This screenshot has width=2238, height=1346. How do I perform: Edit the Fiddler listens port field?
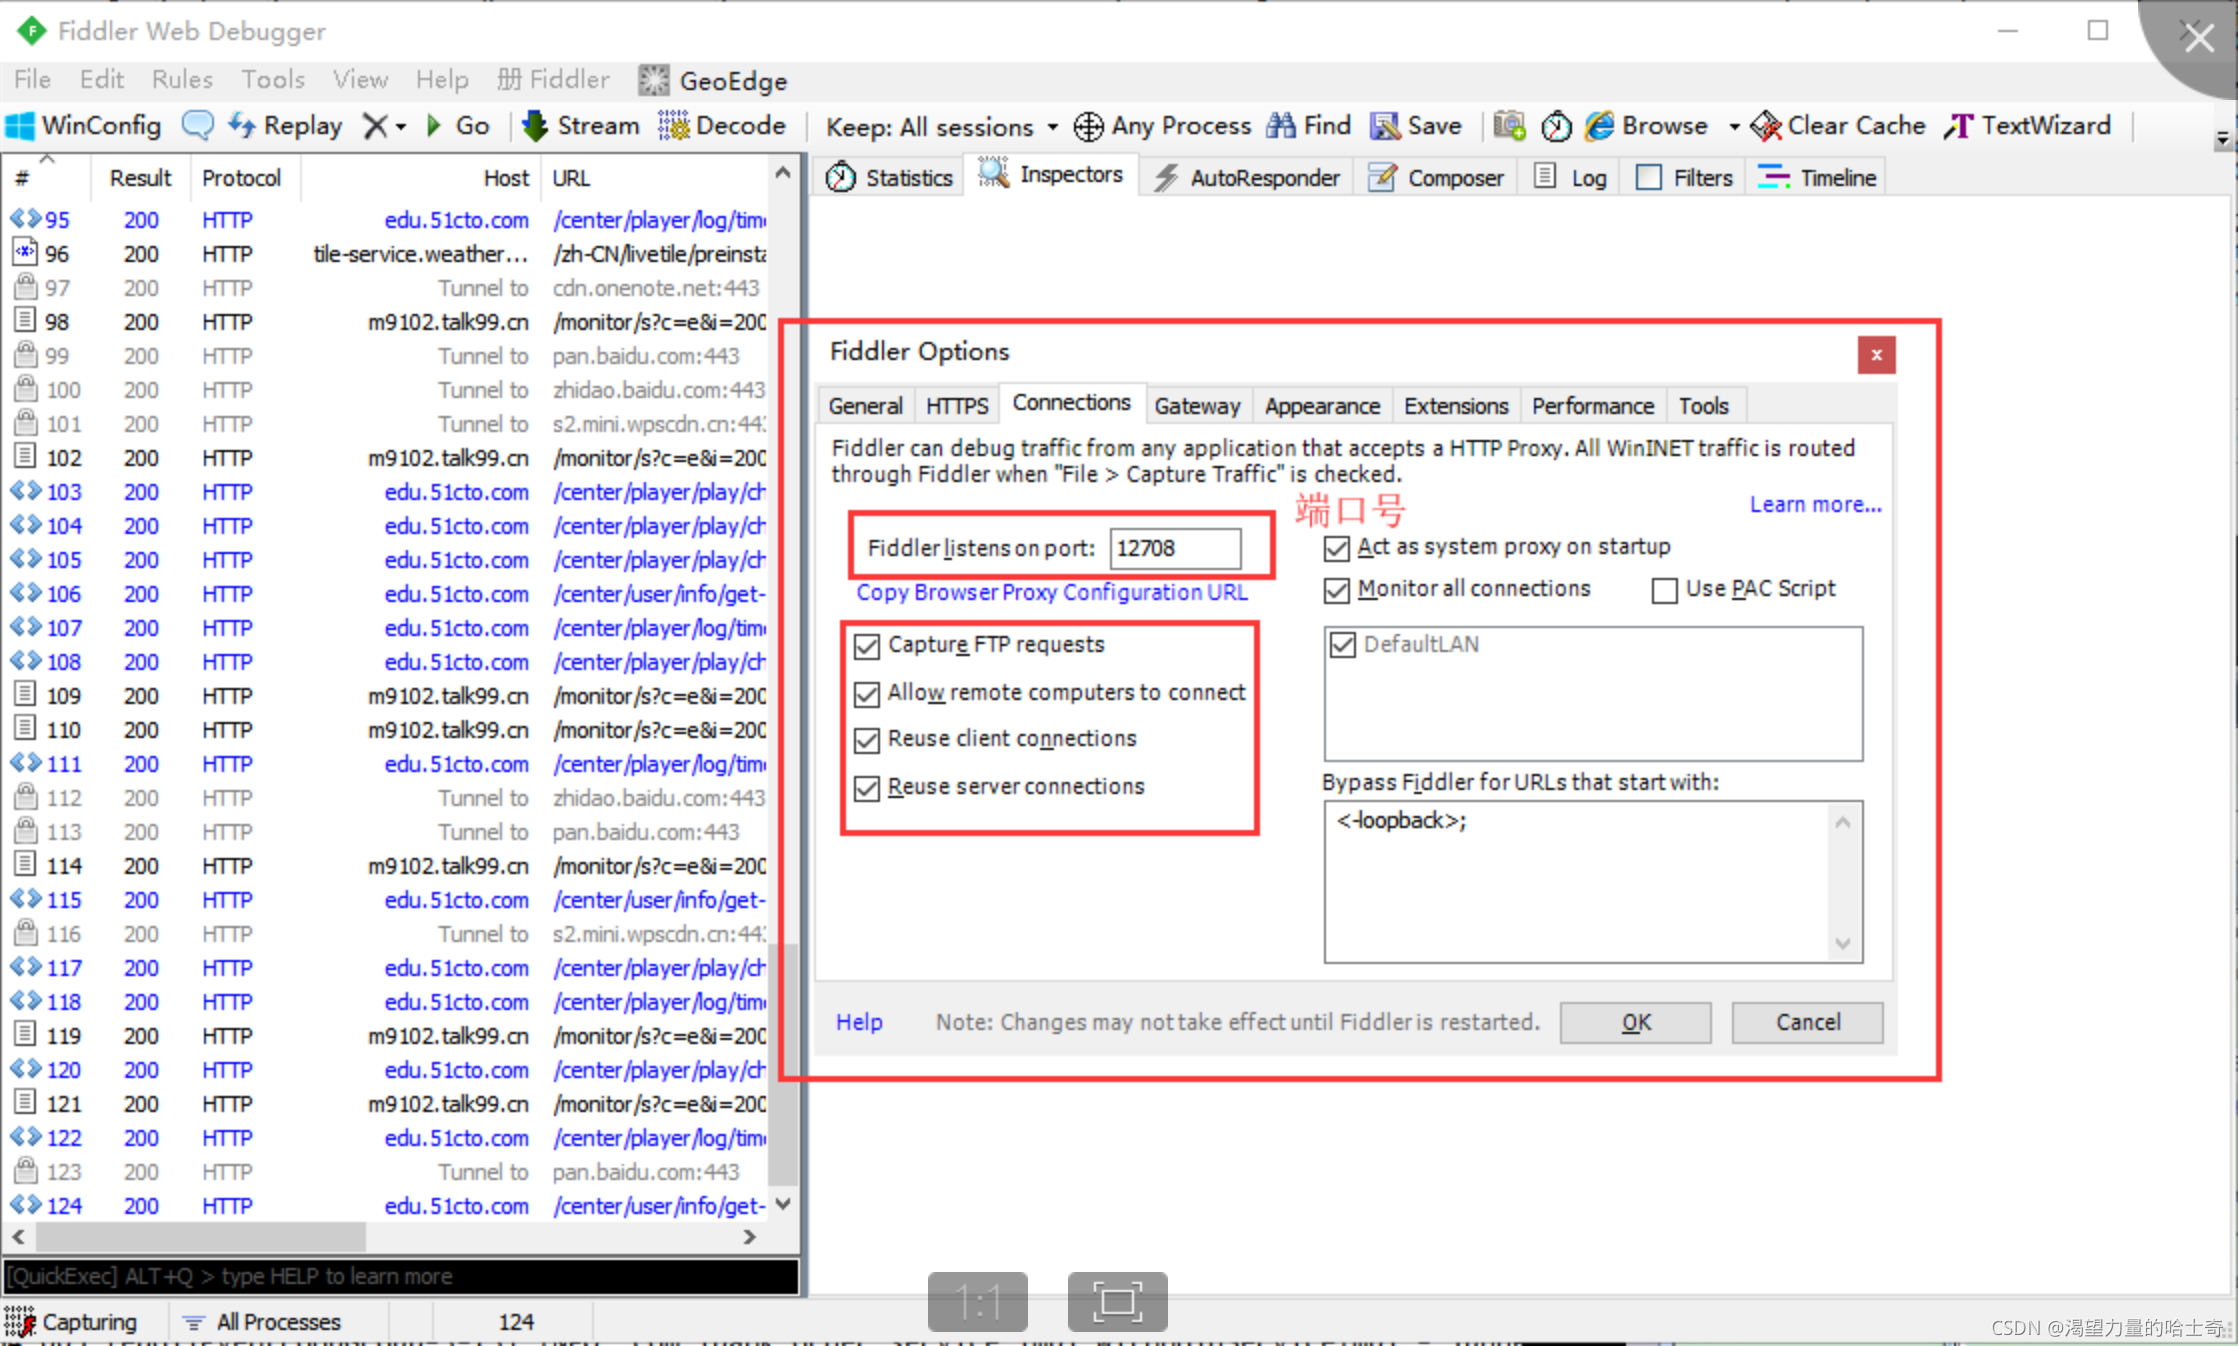coord(1175,547)
